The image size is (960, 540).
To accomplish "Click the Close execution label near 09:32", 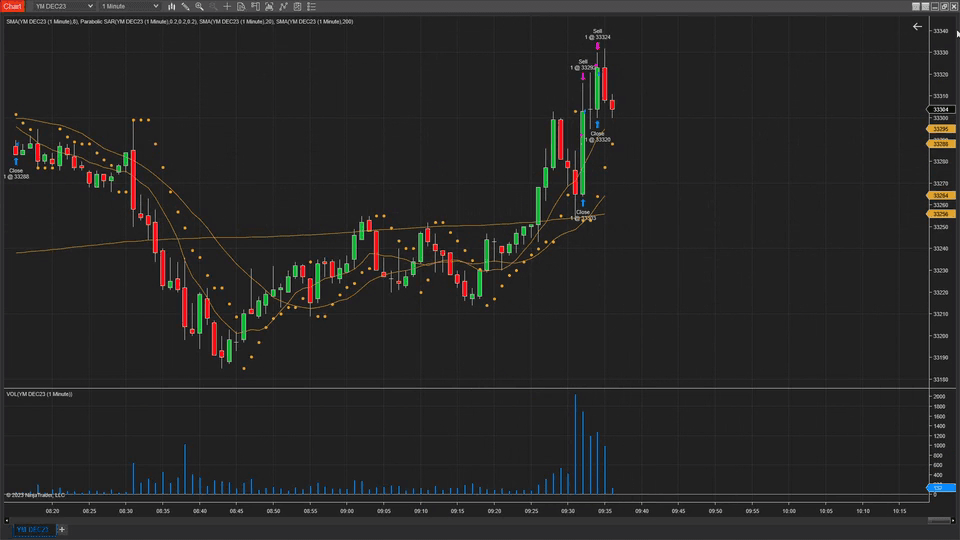I will (x=583, y=216).
